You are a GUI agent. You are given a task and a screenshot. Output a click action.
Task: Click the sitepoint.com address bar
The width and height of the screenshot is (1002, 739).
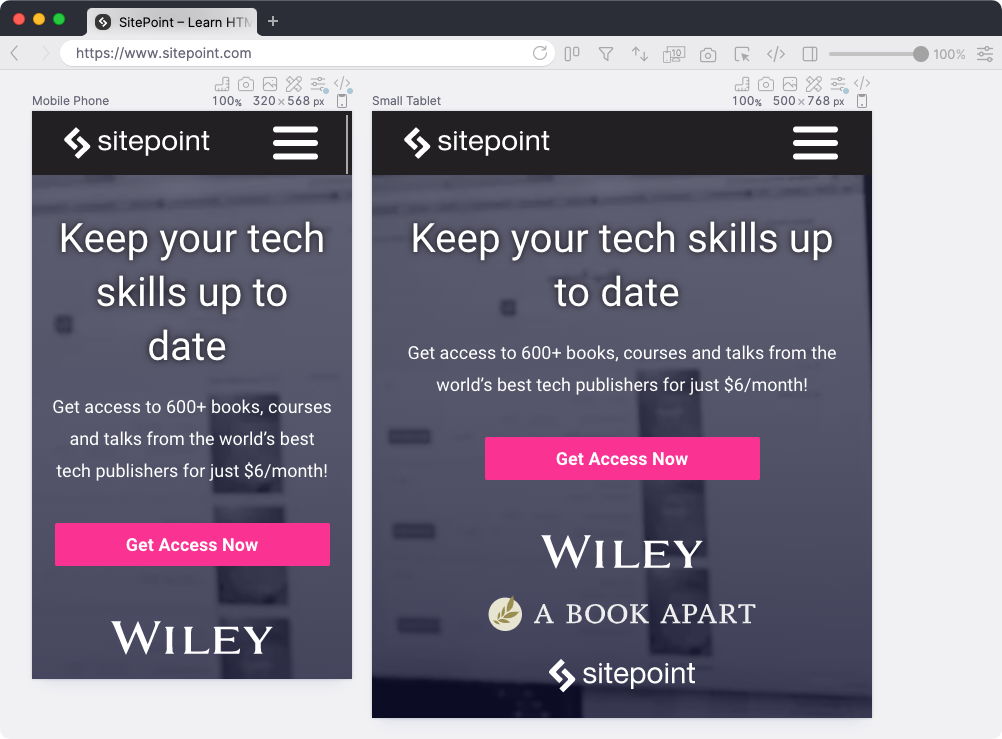[x=300, y=53]
